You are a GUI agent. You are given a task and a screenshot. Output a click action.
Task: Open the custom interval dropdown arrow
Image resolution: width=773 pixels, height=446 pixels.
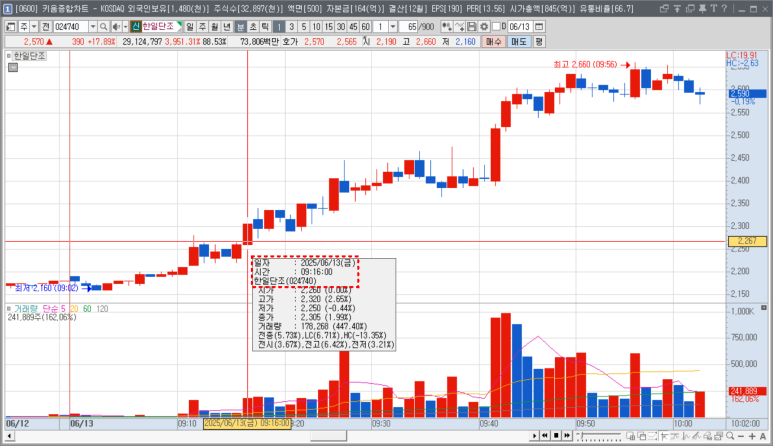click(393, 27)
